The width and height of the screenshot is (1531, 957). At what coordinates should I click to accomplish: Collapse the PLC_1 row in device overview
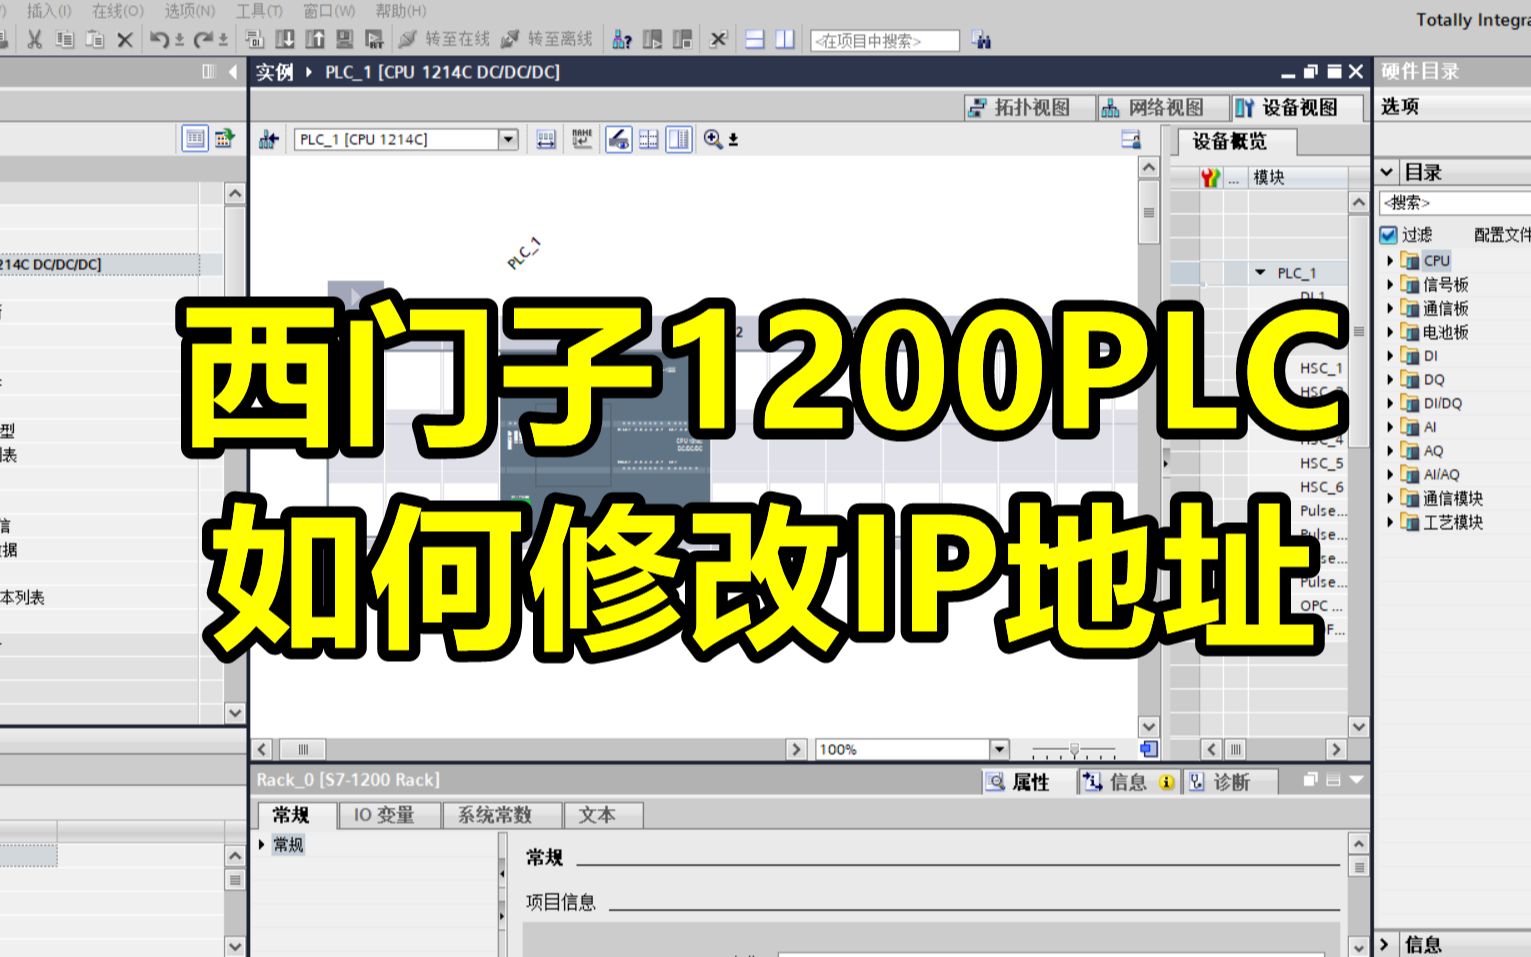(1260, 272)
